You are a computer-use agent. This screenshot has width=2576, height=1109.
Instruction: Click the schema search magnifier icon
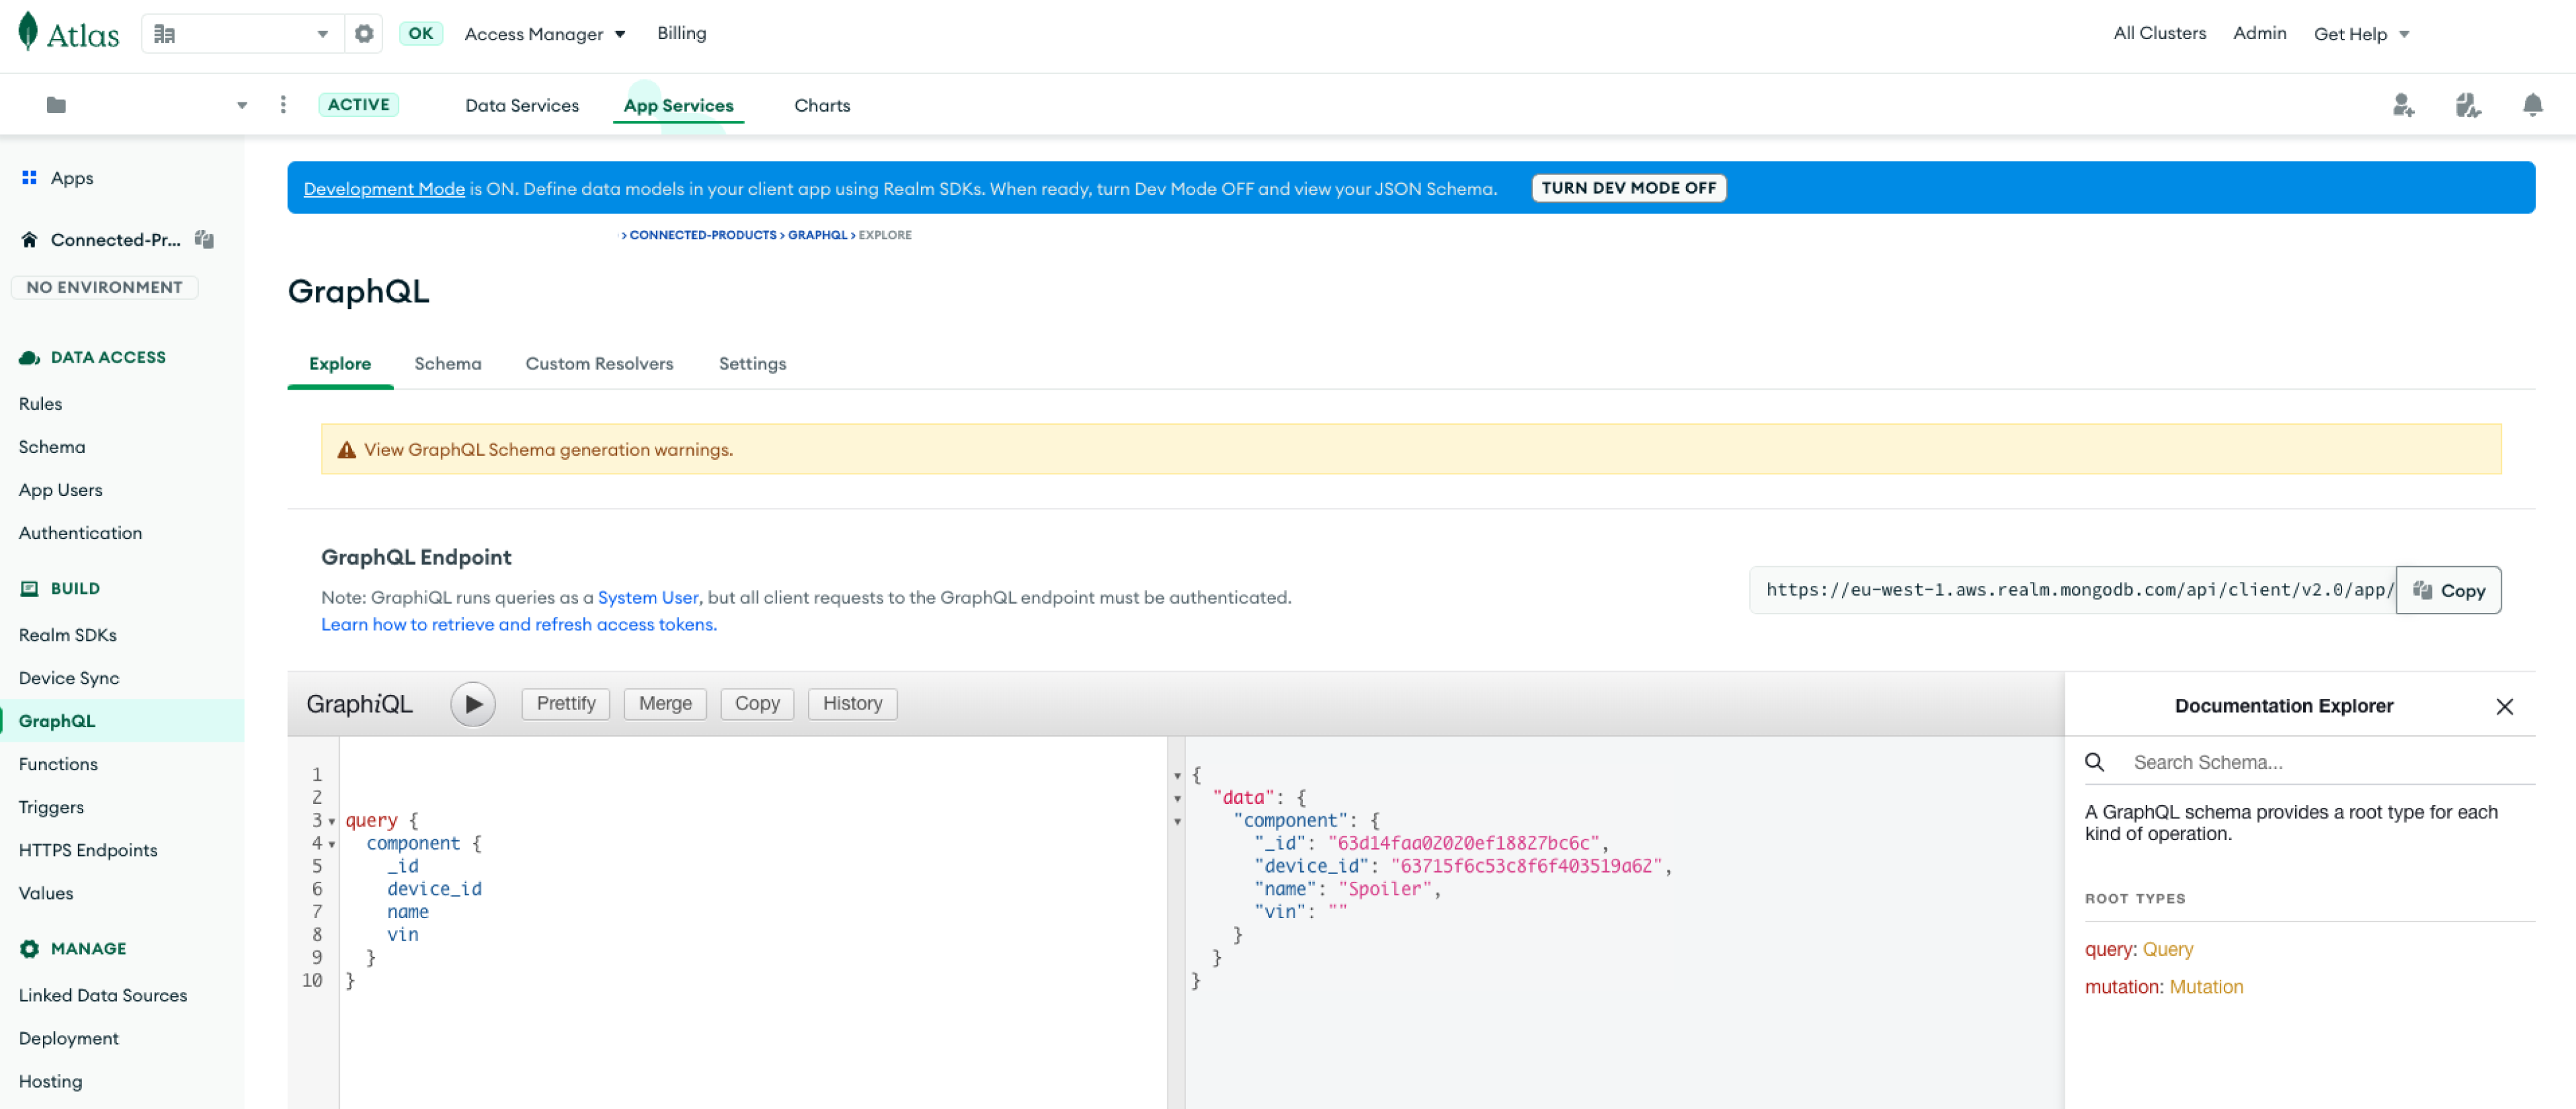click(2094, 763)
